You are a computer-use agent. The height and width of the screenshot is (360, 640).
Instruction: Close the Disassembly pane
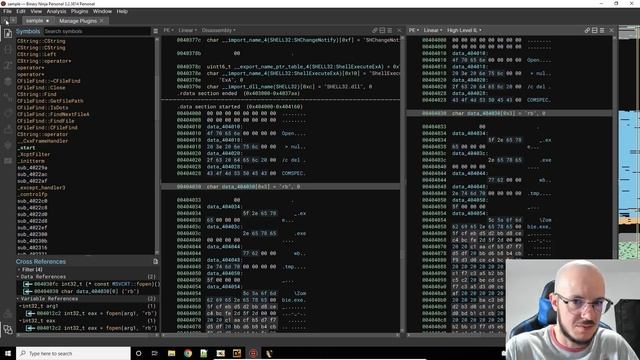(399, 30)
